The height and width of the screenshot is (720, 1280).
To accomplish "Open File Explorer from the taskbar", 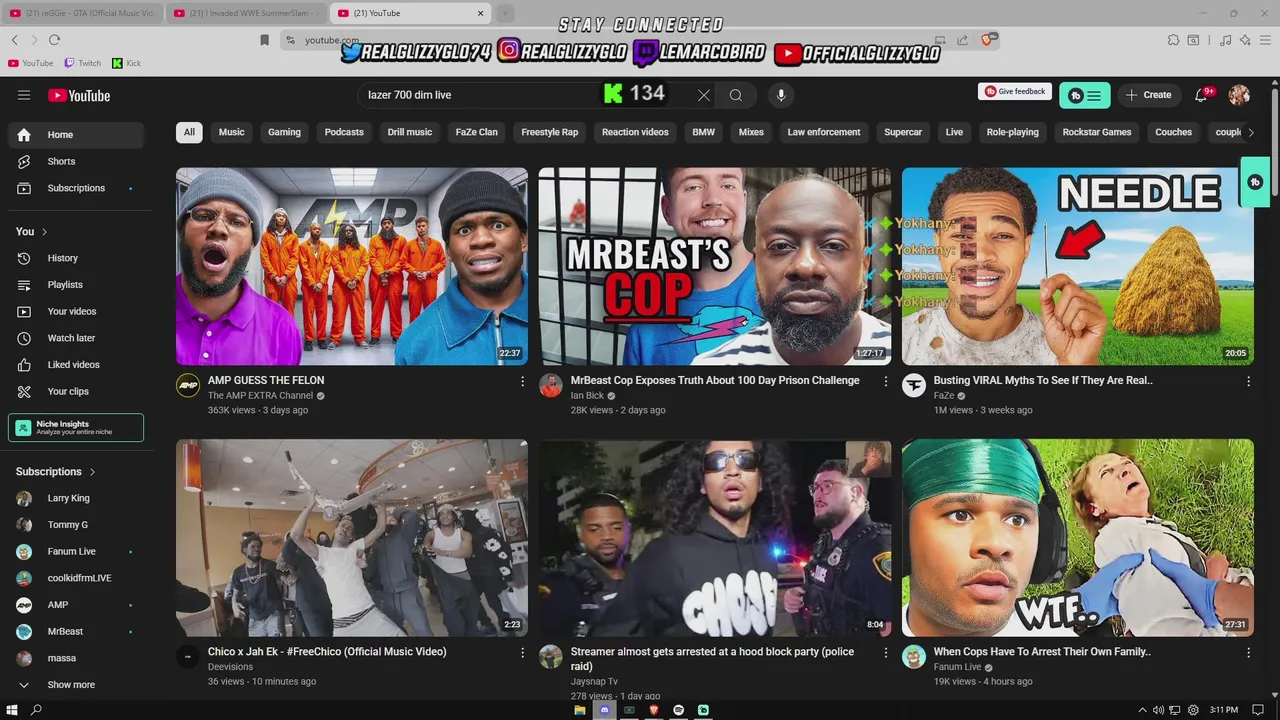I will 579,710.
